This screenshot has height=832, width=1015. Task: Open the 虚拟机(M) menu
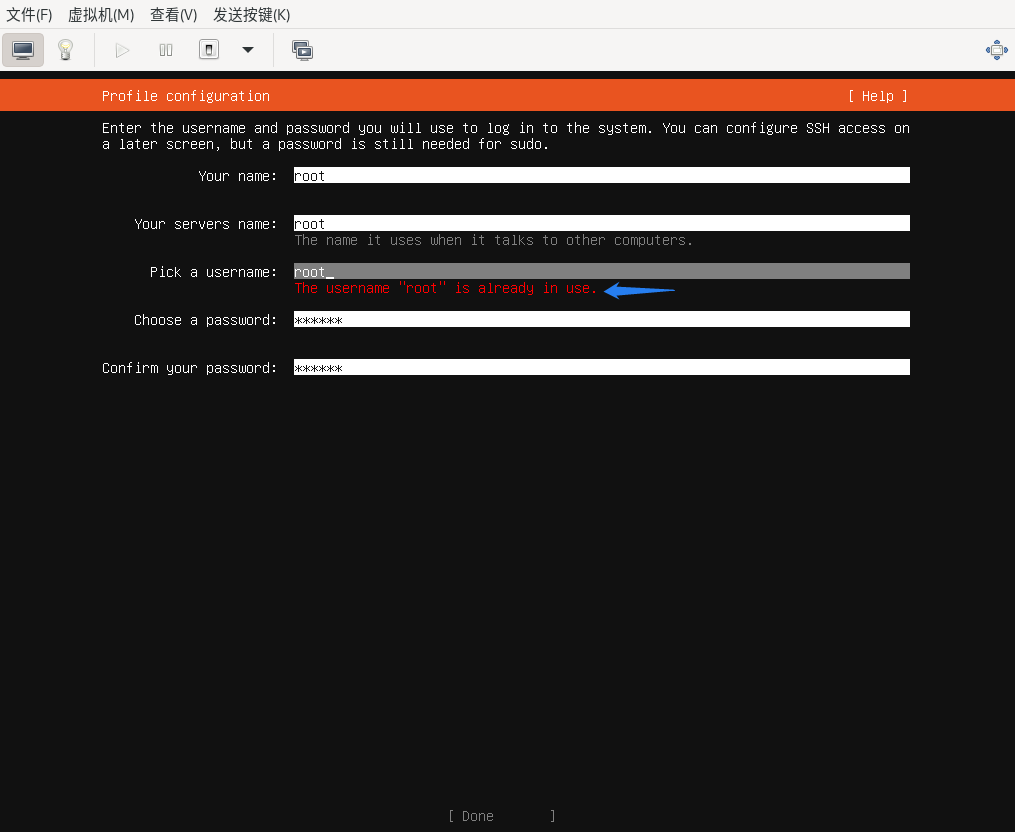tap(101, 14)
